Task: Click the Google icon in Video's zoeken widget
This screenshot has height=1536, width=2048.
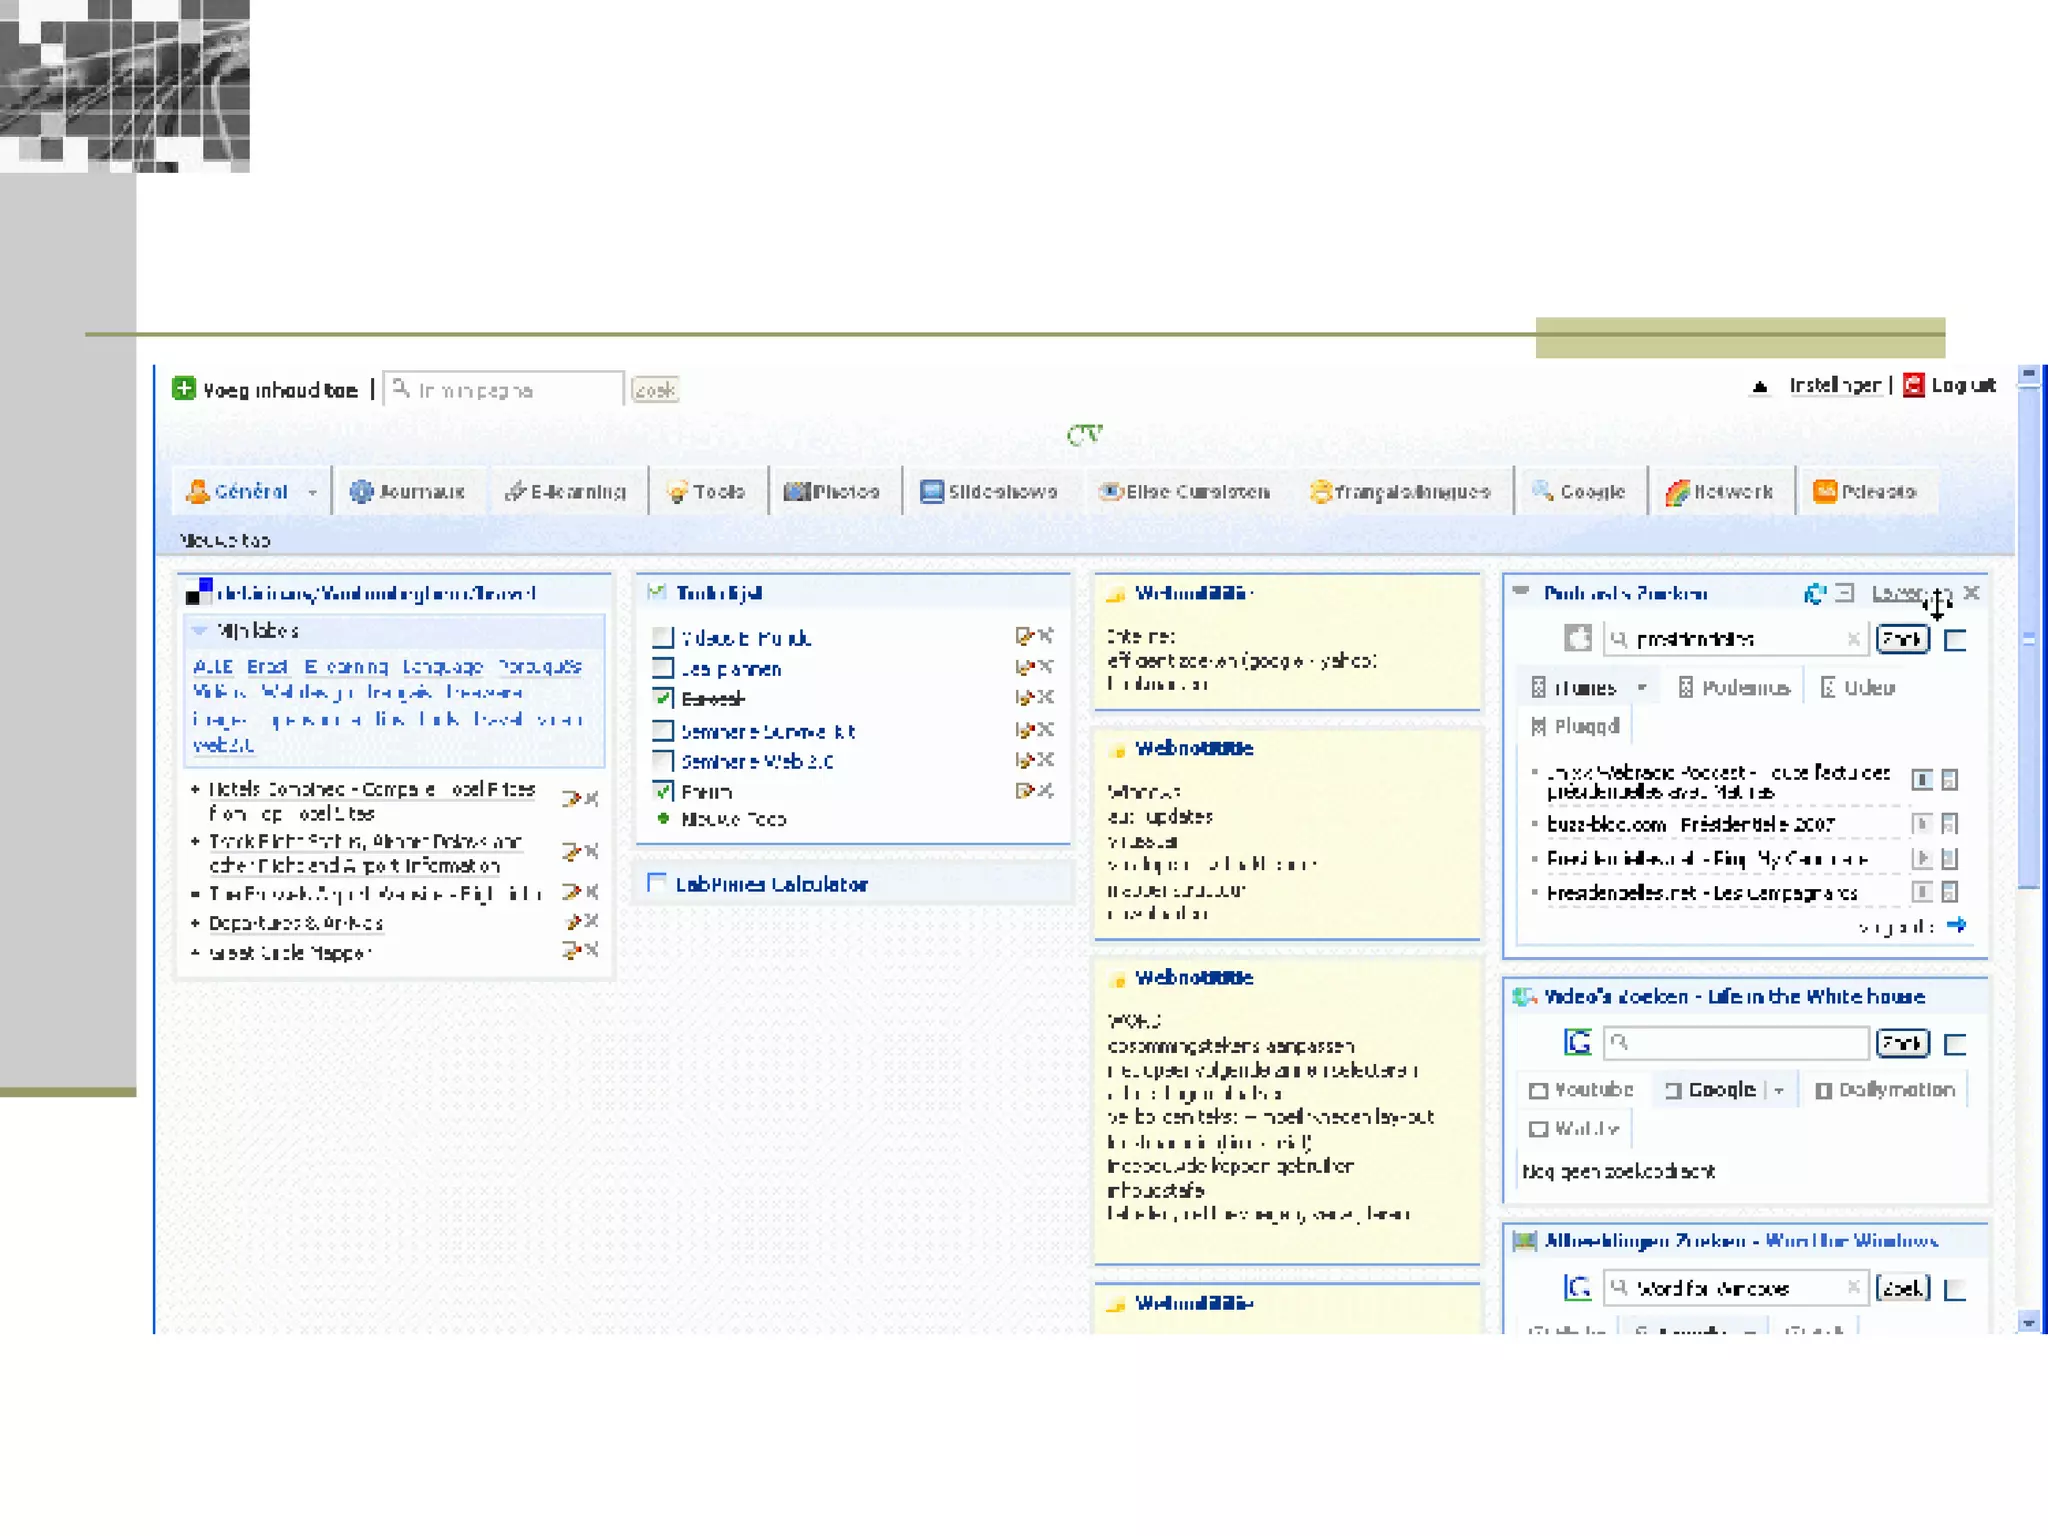Action: click(x=1577, y=1043)
